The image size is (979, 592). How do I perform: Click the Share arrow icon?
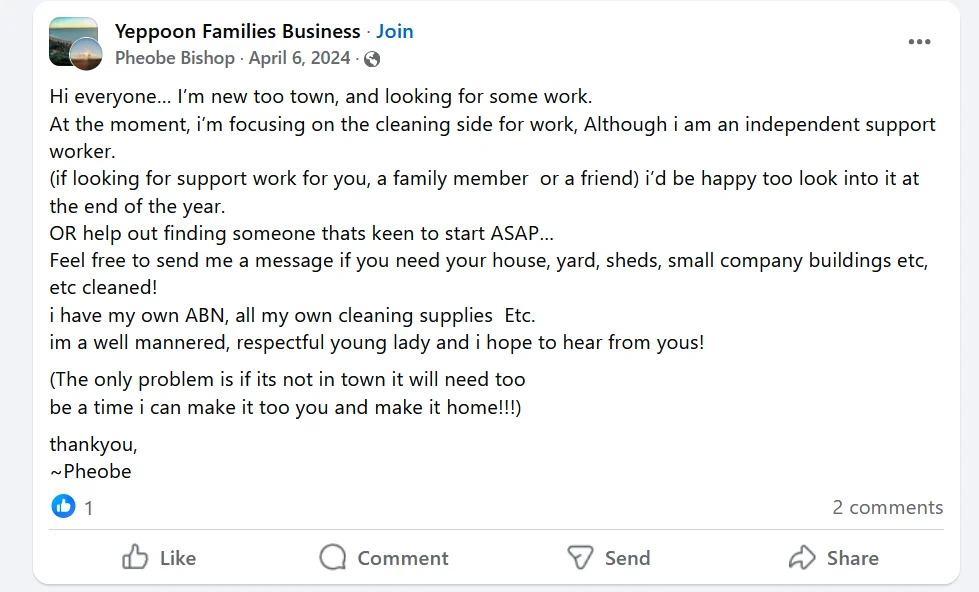(x=803, y=558)
